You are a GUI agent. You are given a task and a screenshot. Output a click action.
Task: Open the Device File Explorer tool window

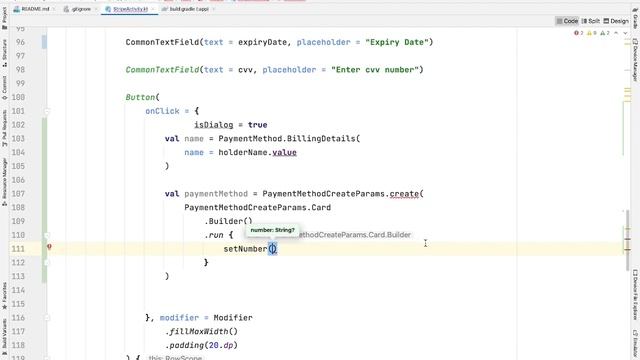(x=635, y=295)
